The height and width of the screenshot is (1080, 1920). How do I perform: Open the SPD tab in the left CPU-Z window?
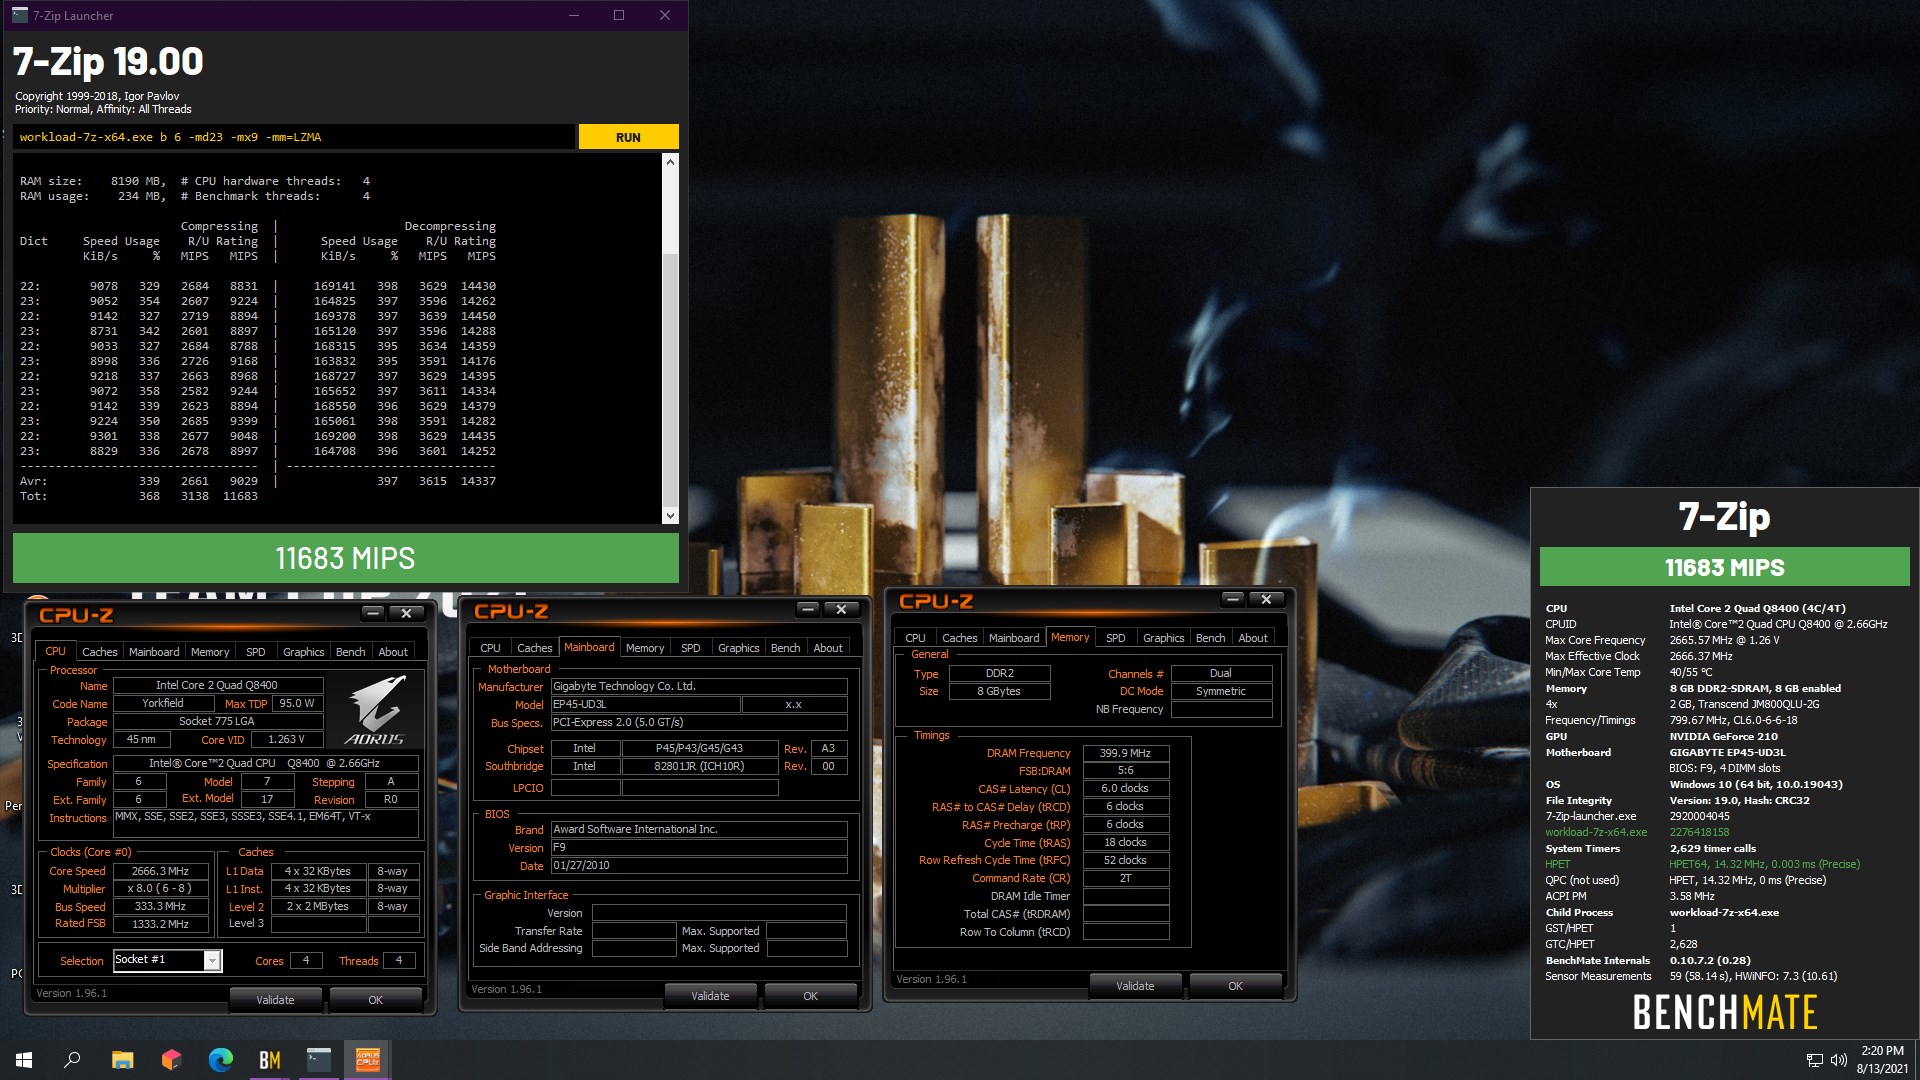pyautogui.click(x=256, y=652)
